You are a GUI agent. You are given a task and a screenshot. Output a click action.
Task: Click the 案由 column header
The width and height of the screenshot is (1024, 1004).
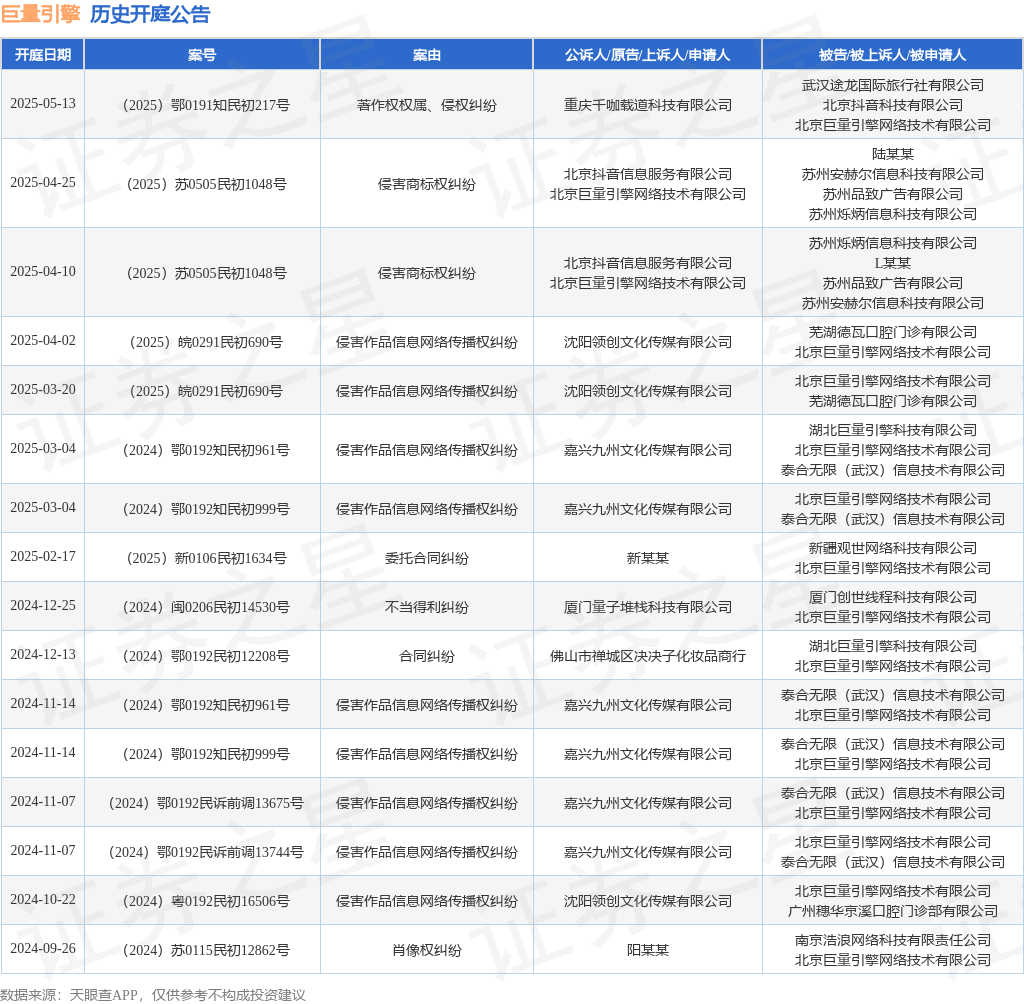(x=426, y=55)
